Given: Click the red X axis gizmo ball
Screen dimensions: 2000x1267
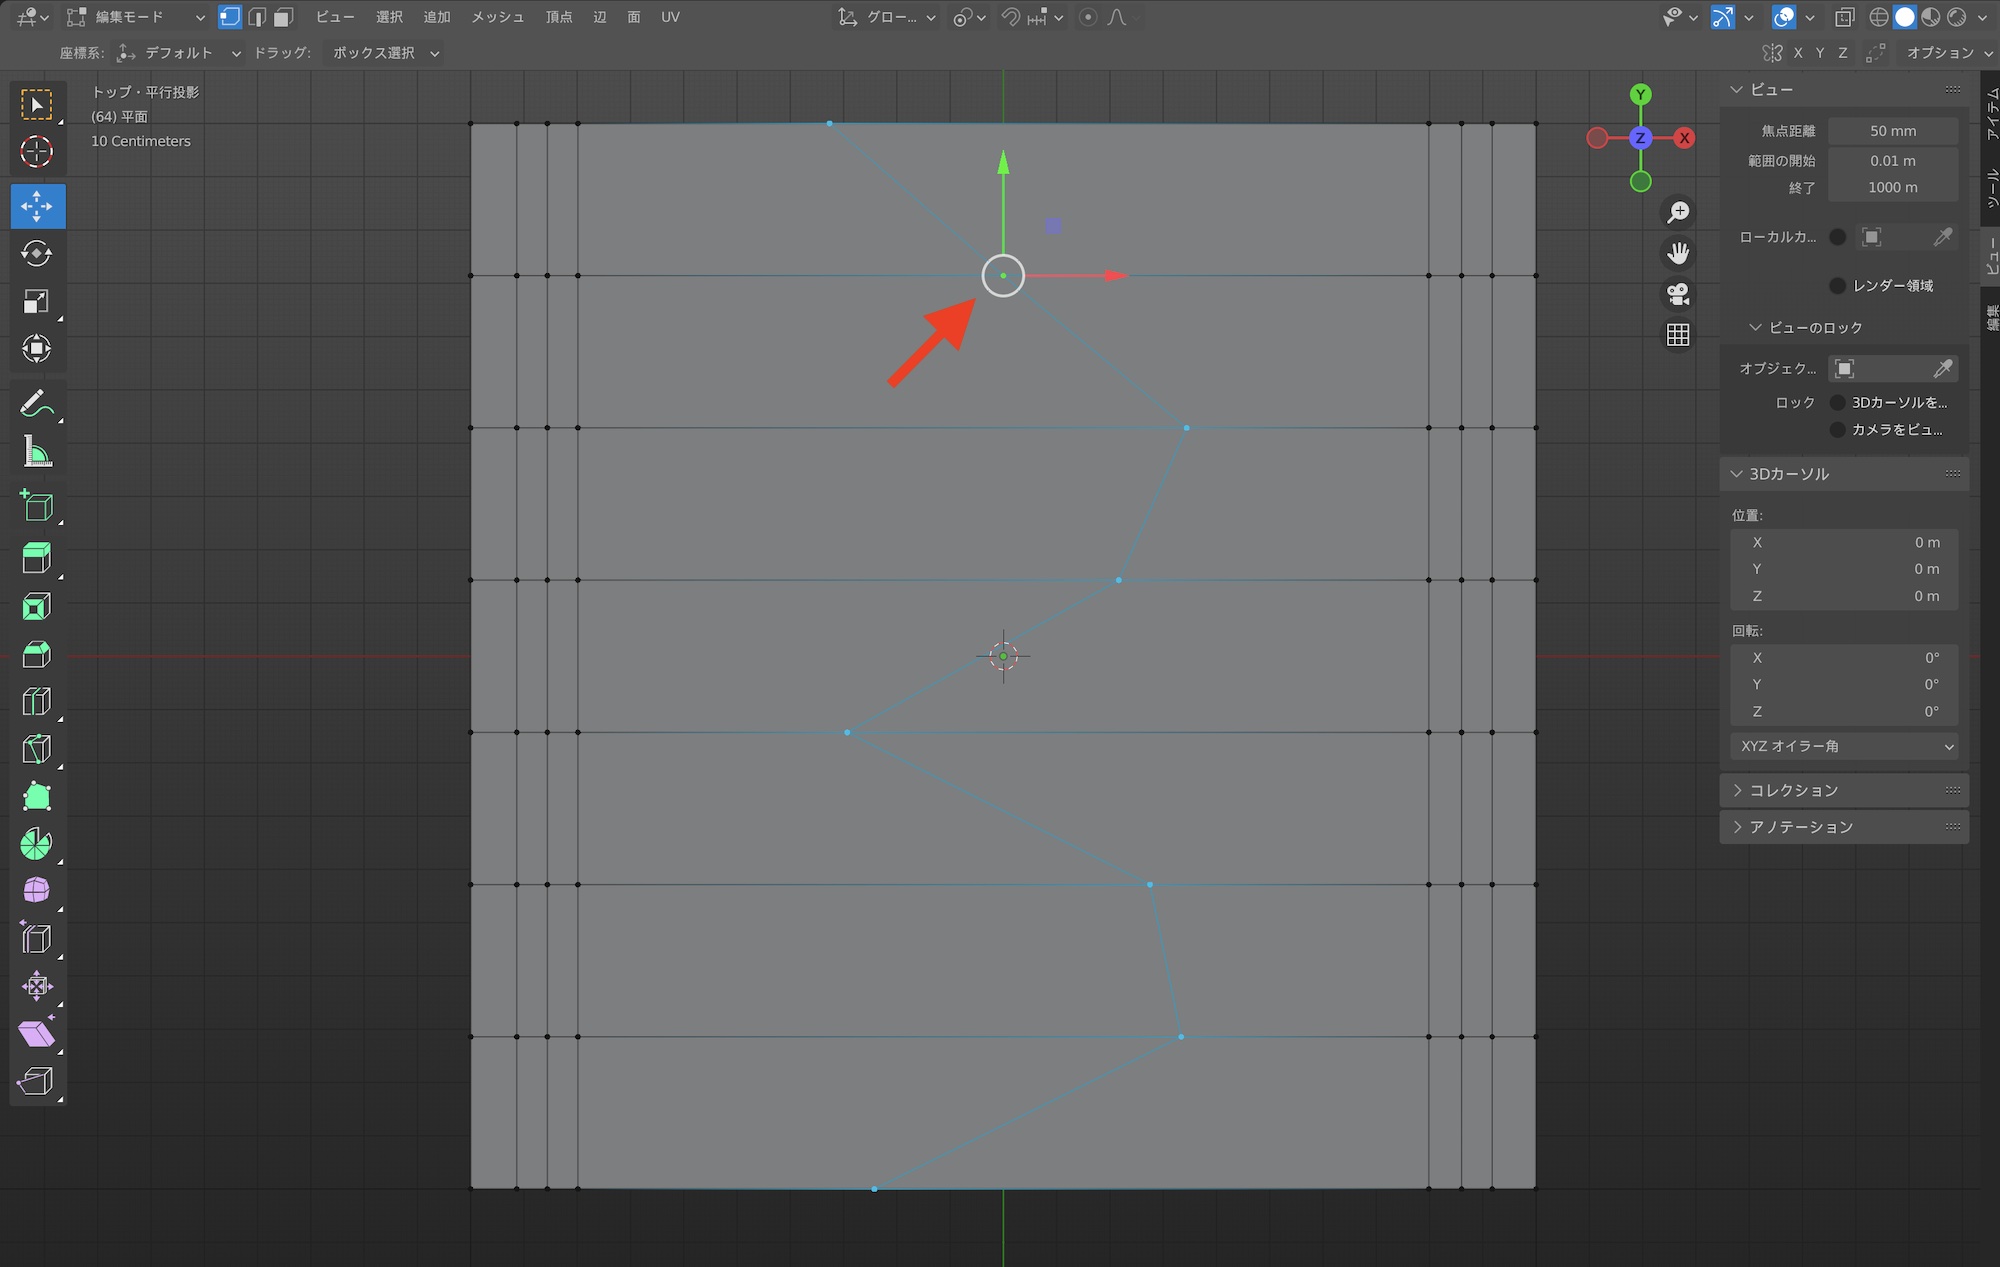Looking at the screenshot, I should click(x=1685, y=138).
